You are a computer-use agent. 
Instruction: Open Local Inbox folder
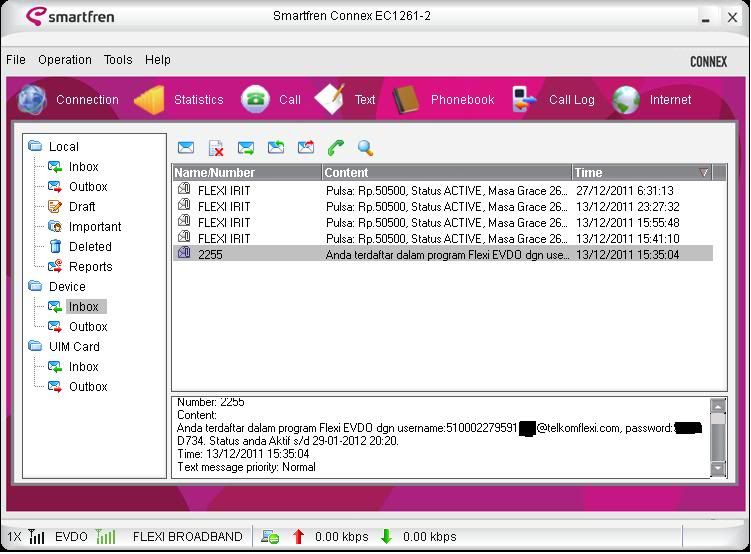(x=83, y=167)
